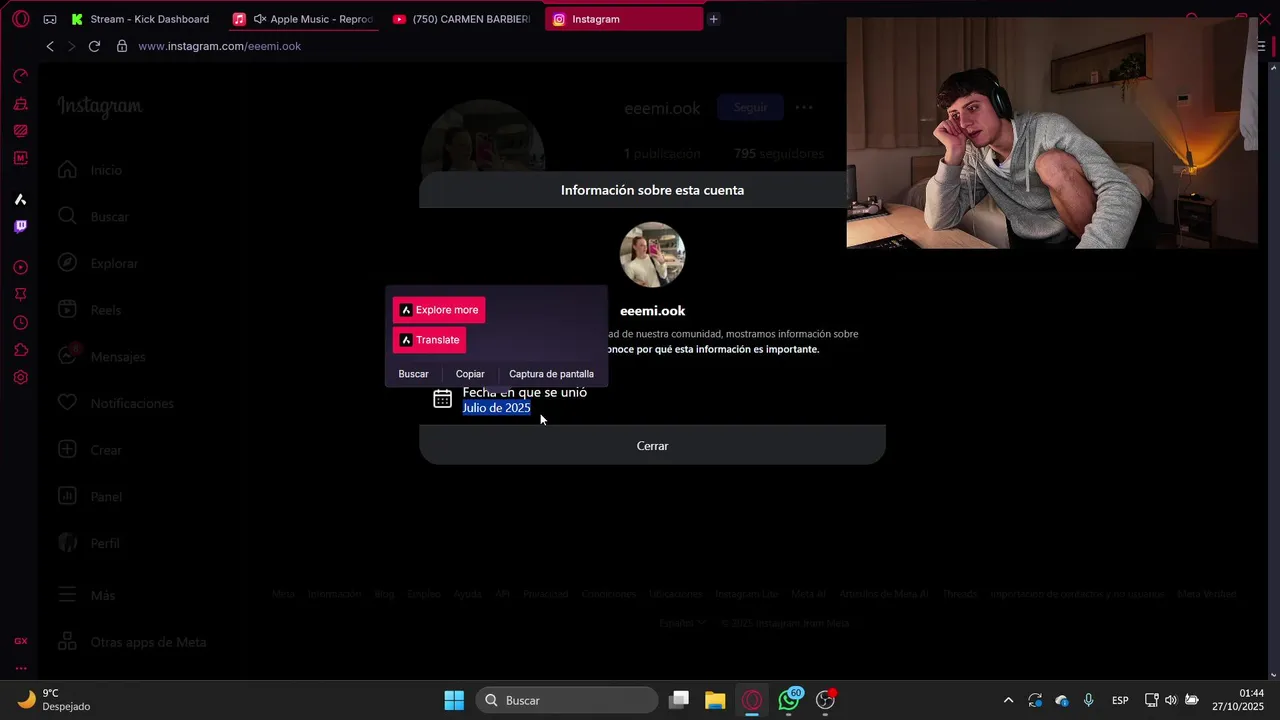This screenshot has width=1280, height=720.
Task: Click the bold information importance link
Action: coord(714,349)
